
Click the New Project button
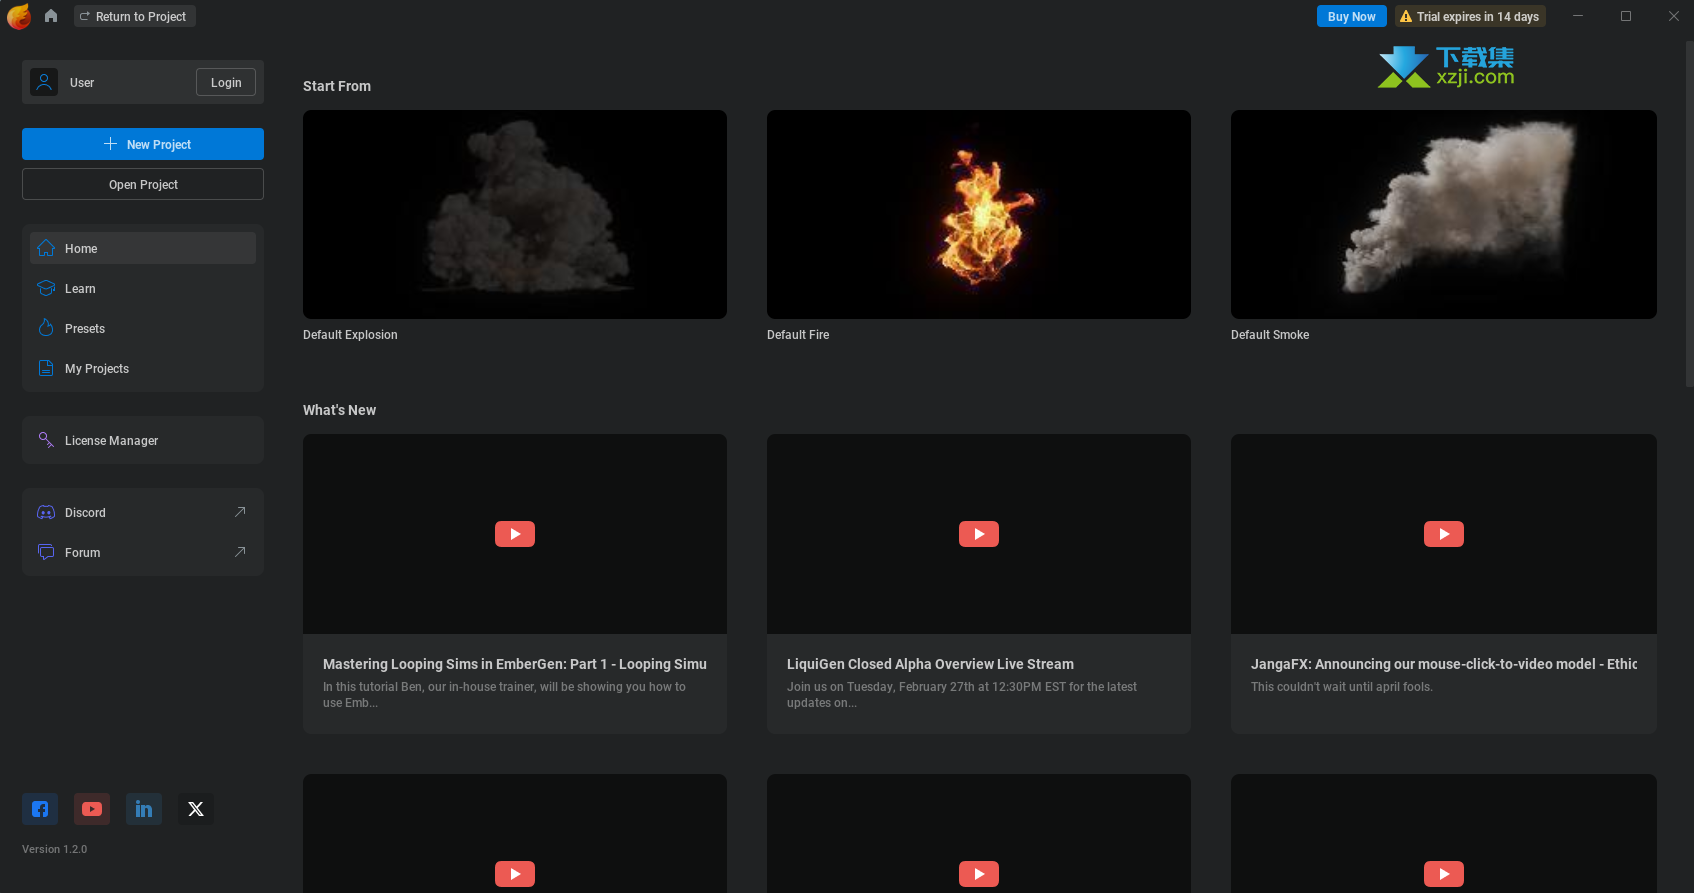tap(143, 144)
